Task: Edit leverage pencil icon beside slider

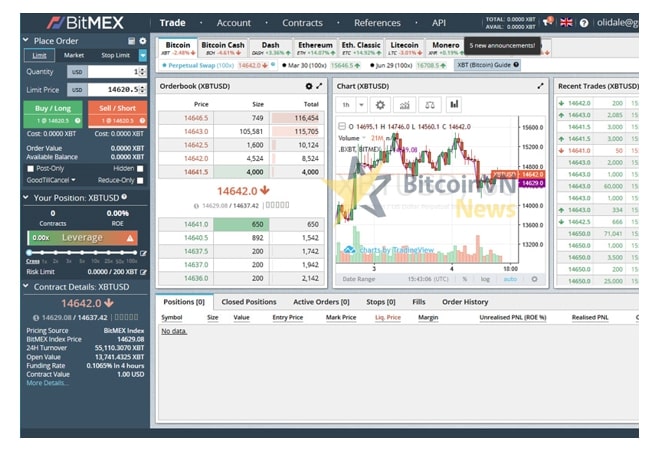Action: tap(144, 253)
